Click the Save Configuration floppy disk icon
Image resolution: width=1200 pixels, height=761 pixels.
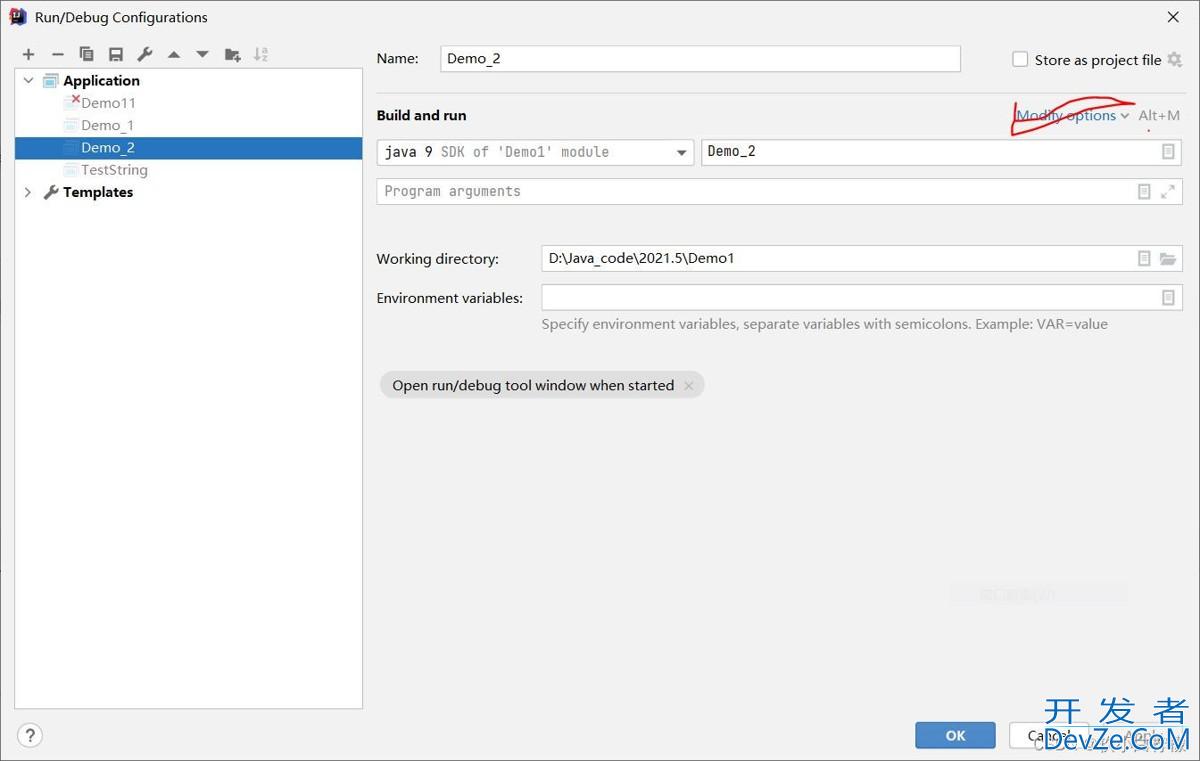(115, 55)
